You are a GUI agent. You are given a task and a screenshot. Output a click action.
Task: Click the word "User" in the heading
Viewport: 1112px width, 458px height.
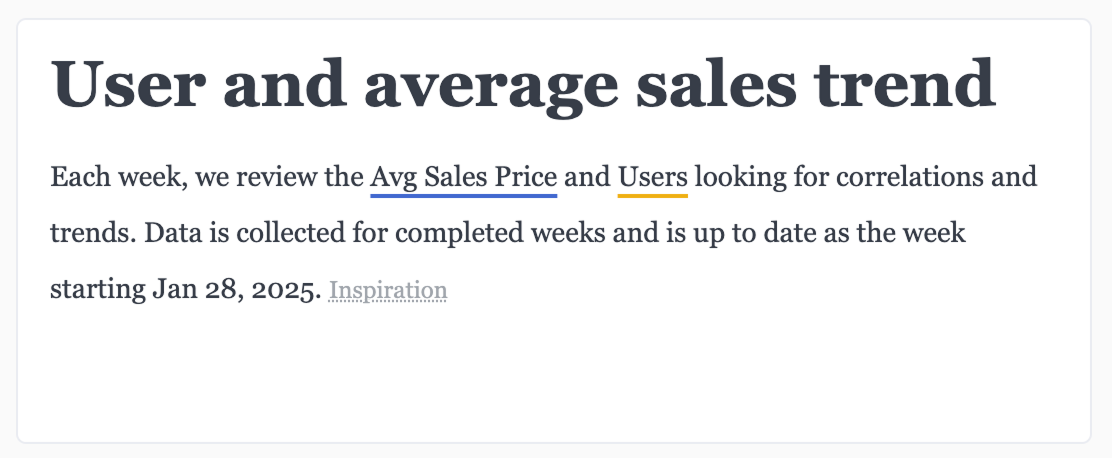(126, 83)
